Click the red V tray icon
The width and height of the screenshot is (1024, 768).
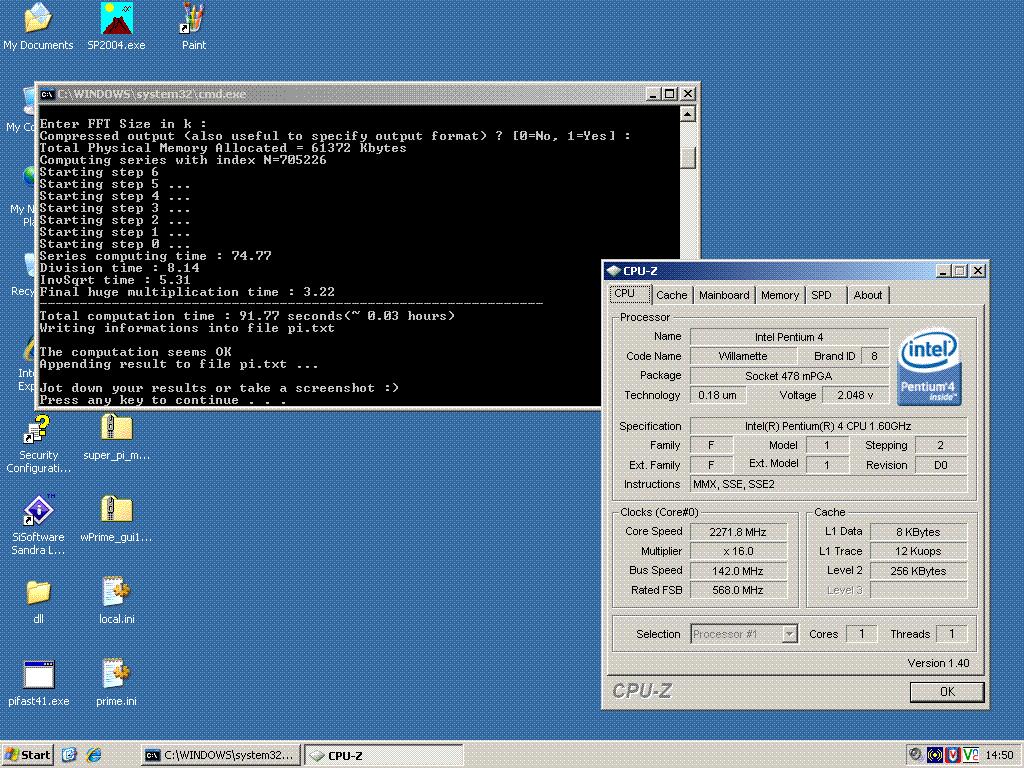[x=953, y=755]
